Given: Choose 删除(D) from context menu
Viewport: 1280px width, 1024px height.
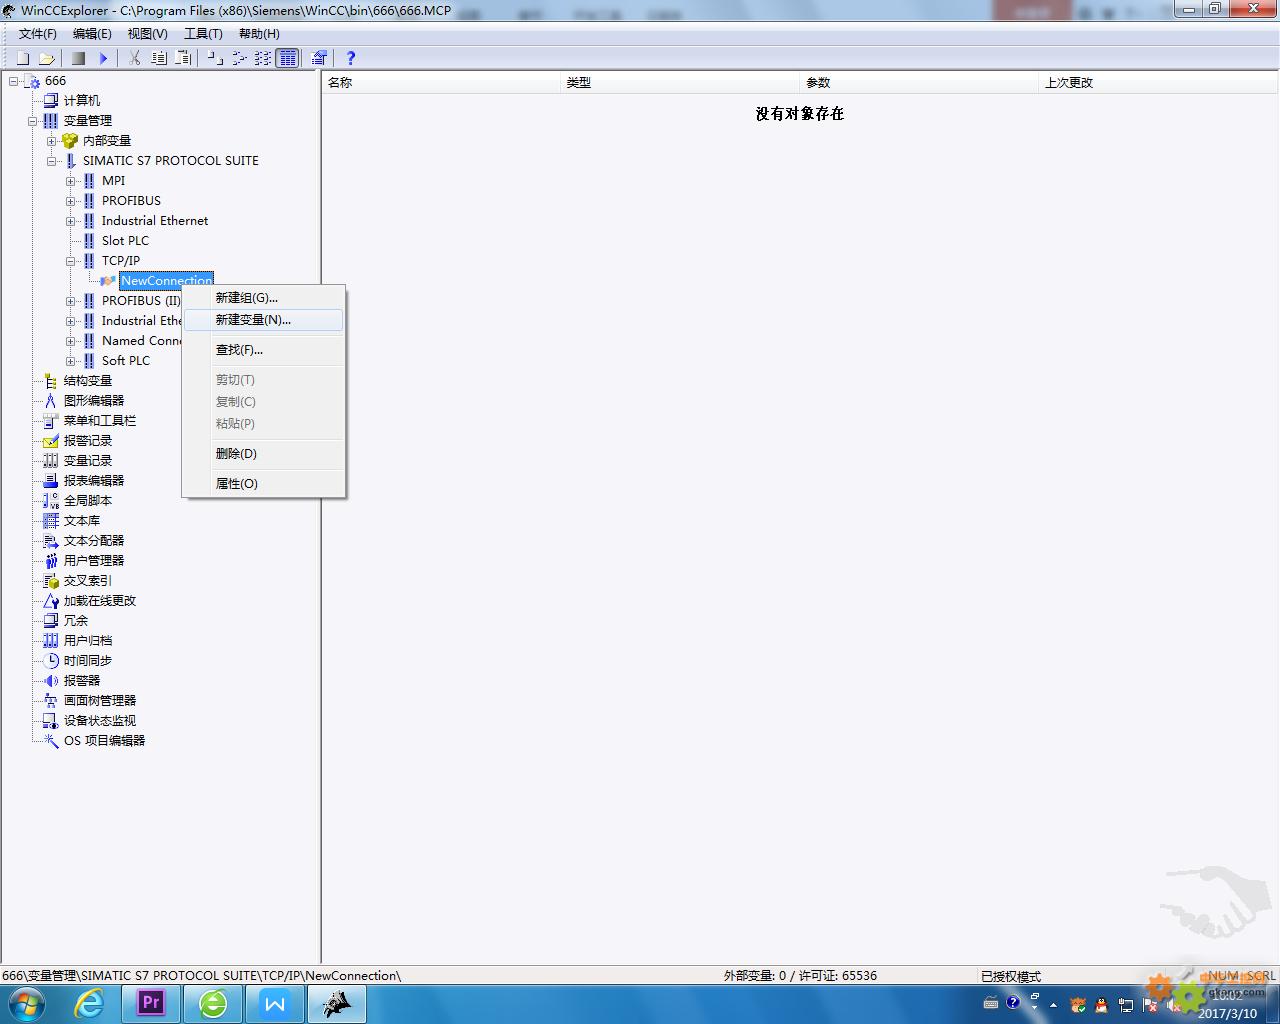Looking at the screenshot, I should tap(264, 454).
